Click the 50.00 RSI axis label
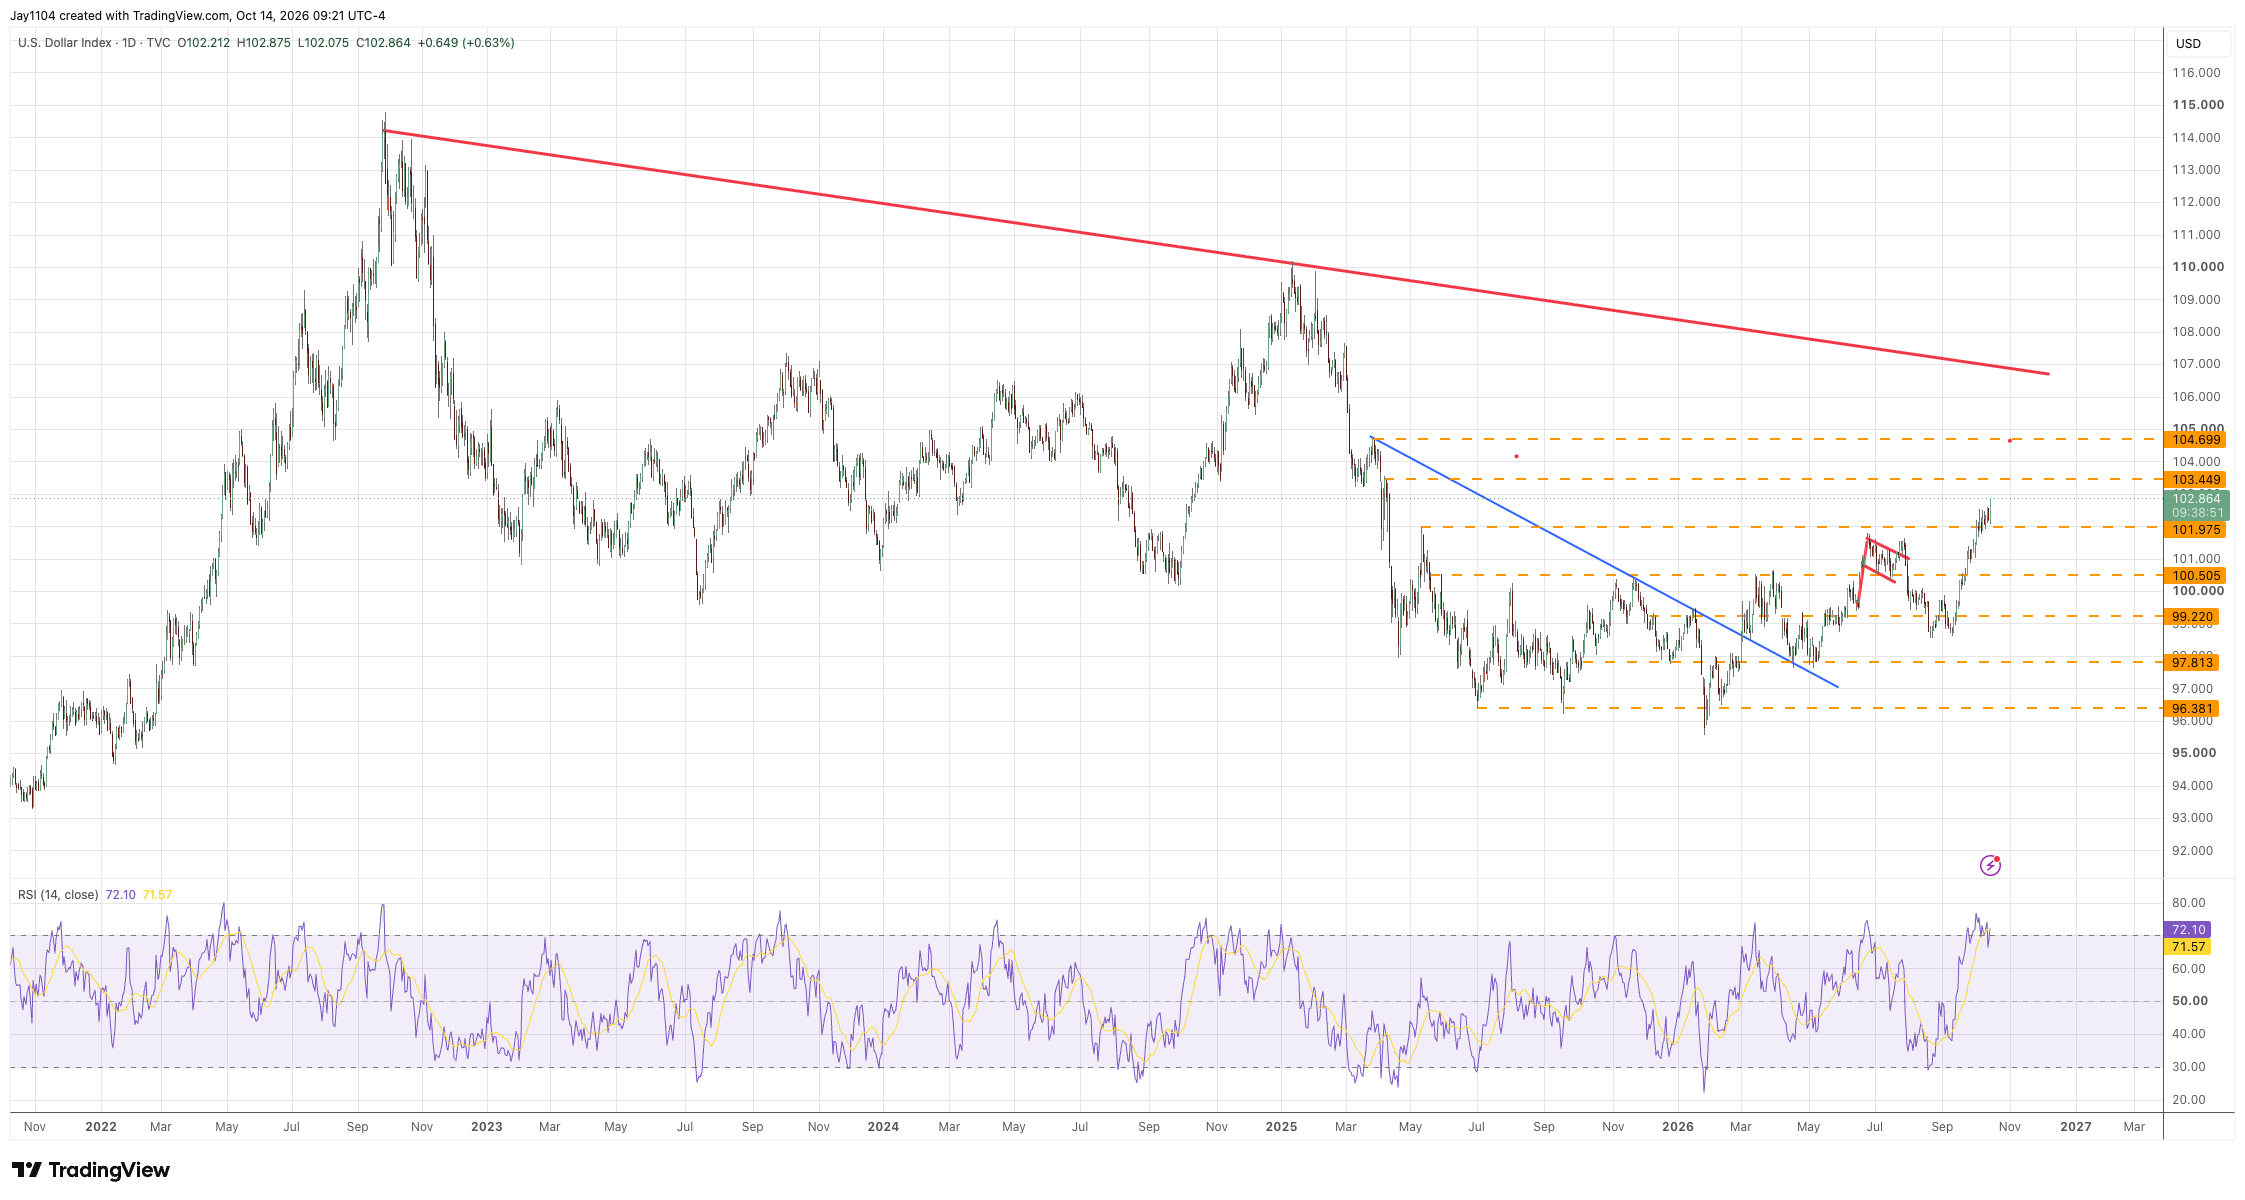Screen dimensions: 2245x1200 (x=2190, y=1001)
